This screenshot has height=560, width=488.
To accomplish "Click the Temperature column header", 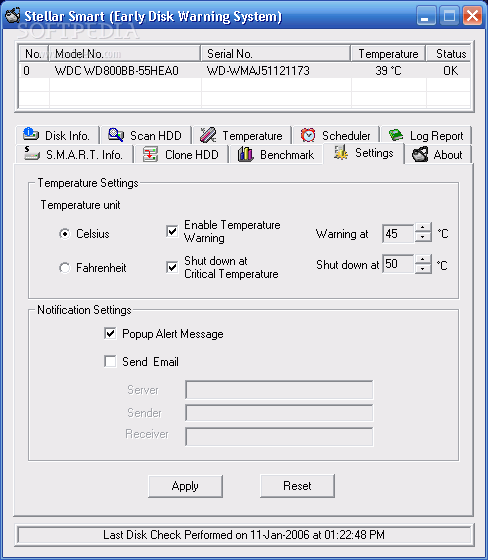I will pyautogui.click(x=388, y=54).
